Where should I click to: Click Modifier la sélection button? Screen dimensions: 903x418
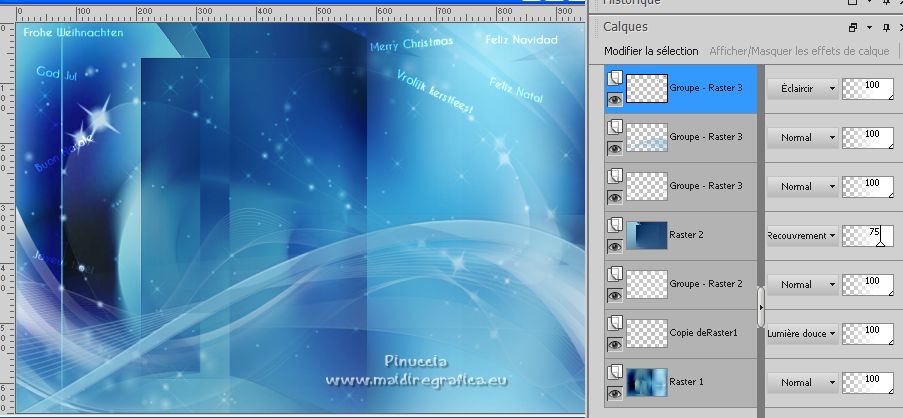651,51
